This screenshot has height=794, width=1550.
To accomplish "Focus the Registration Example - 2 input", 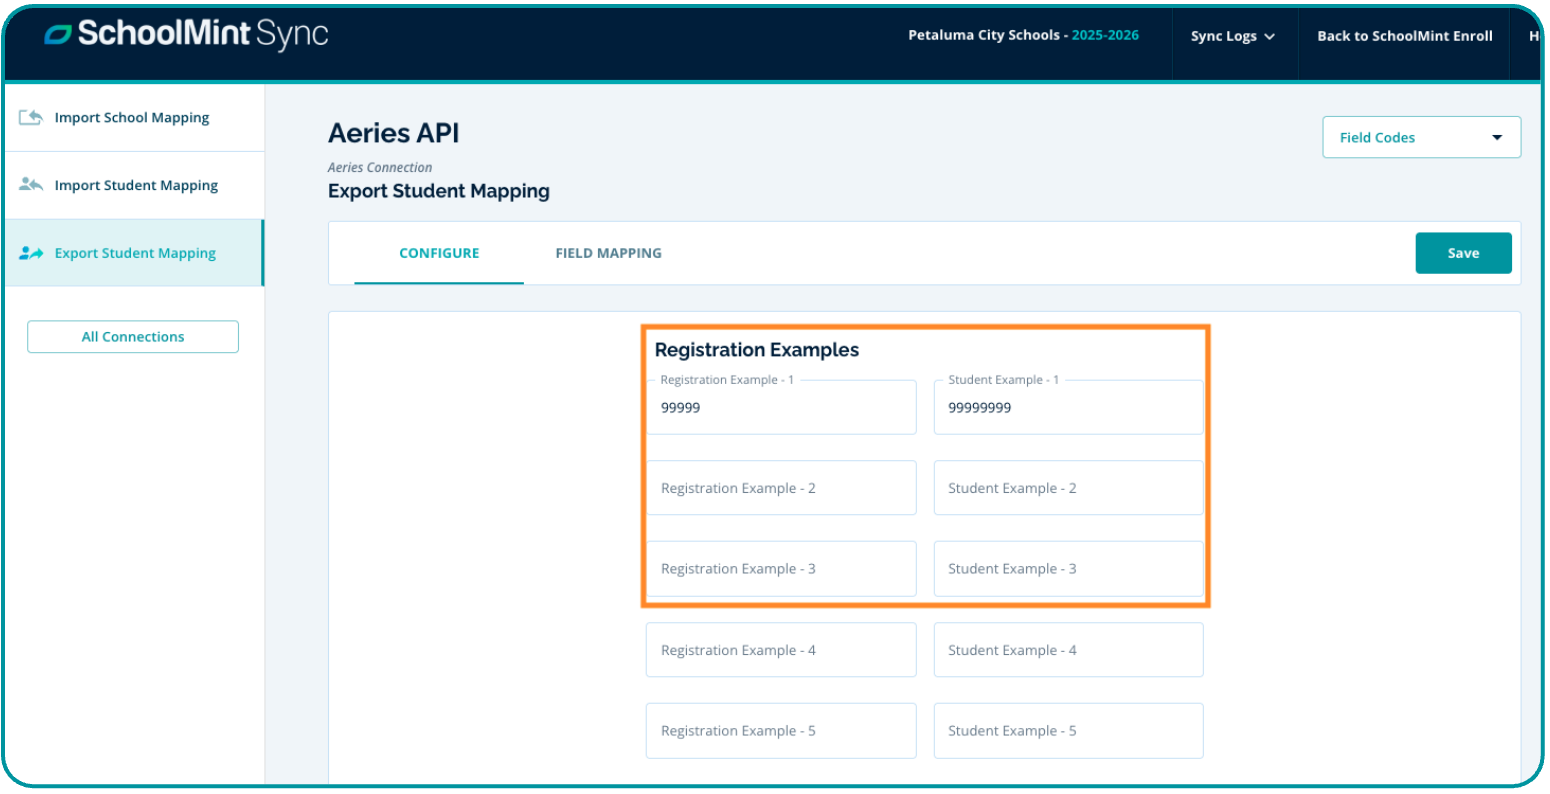I will [780, 488].
